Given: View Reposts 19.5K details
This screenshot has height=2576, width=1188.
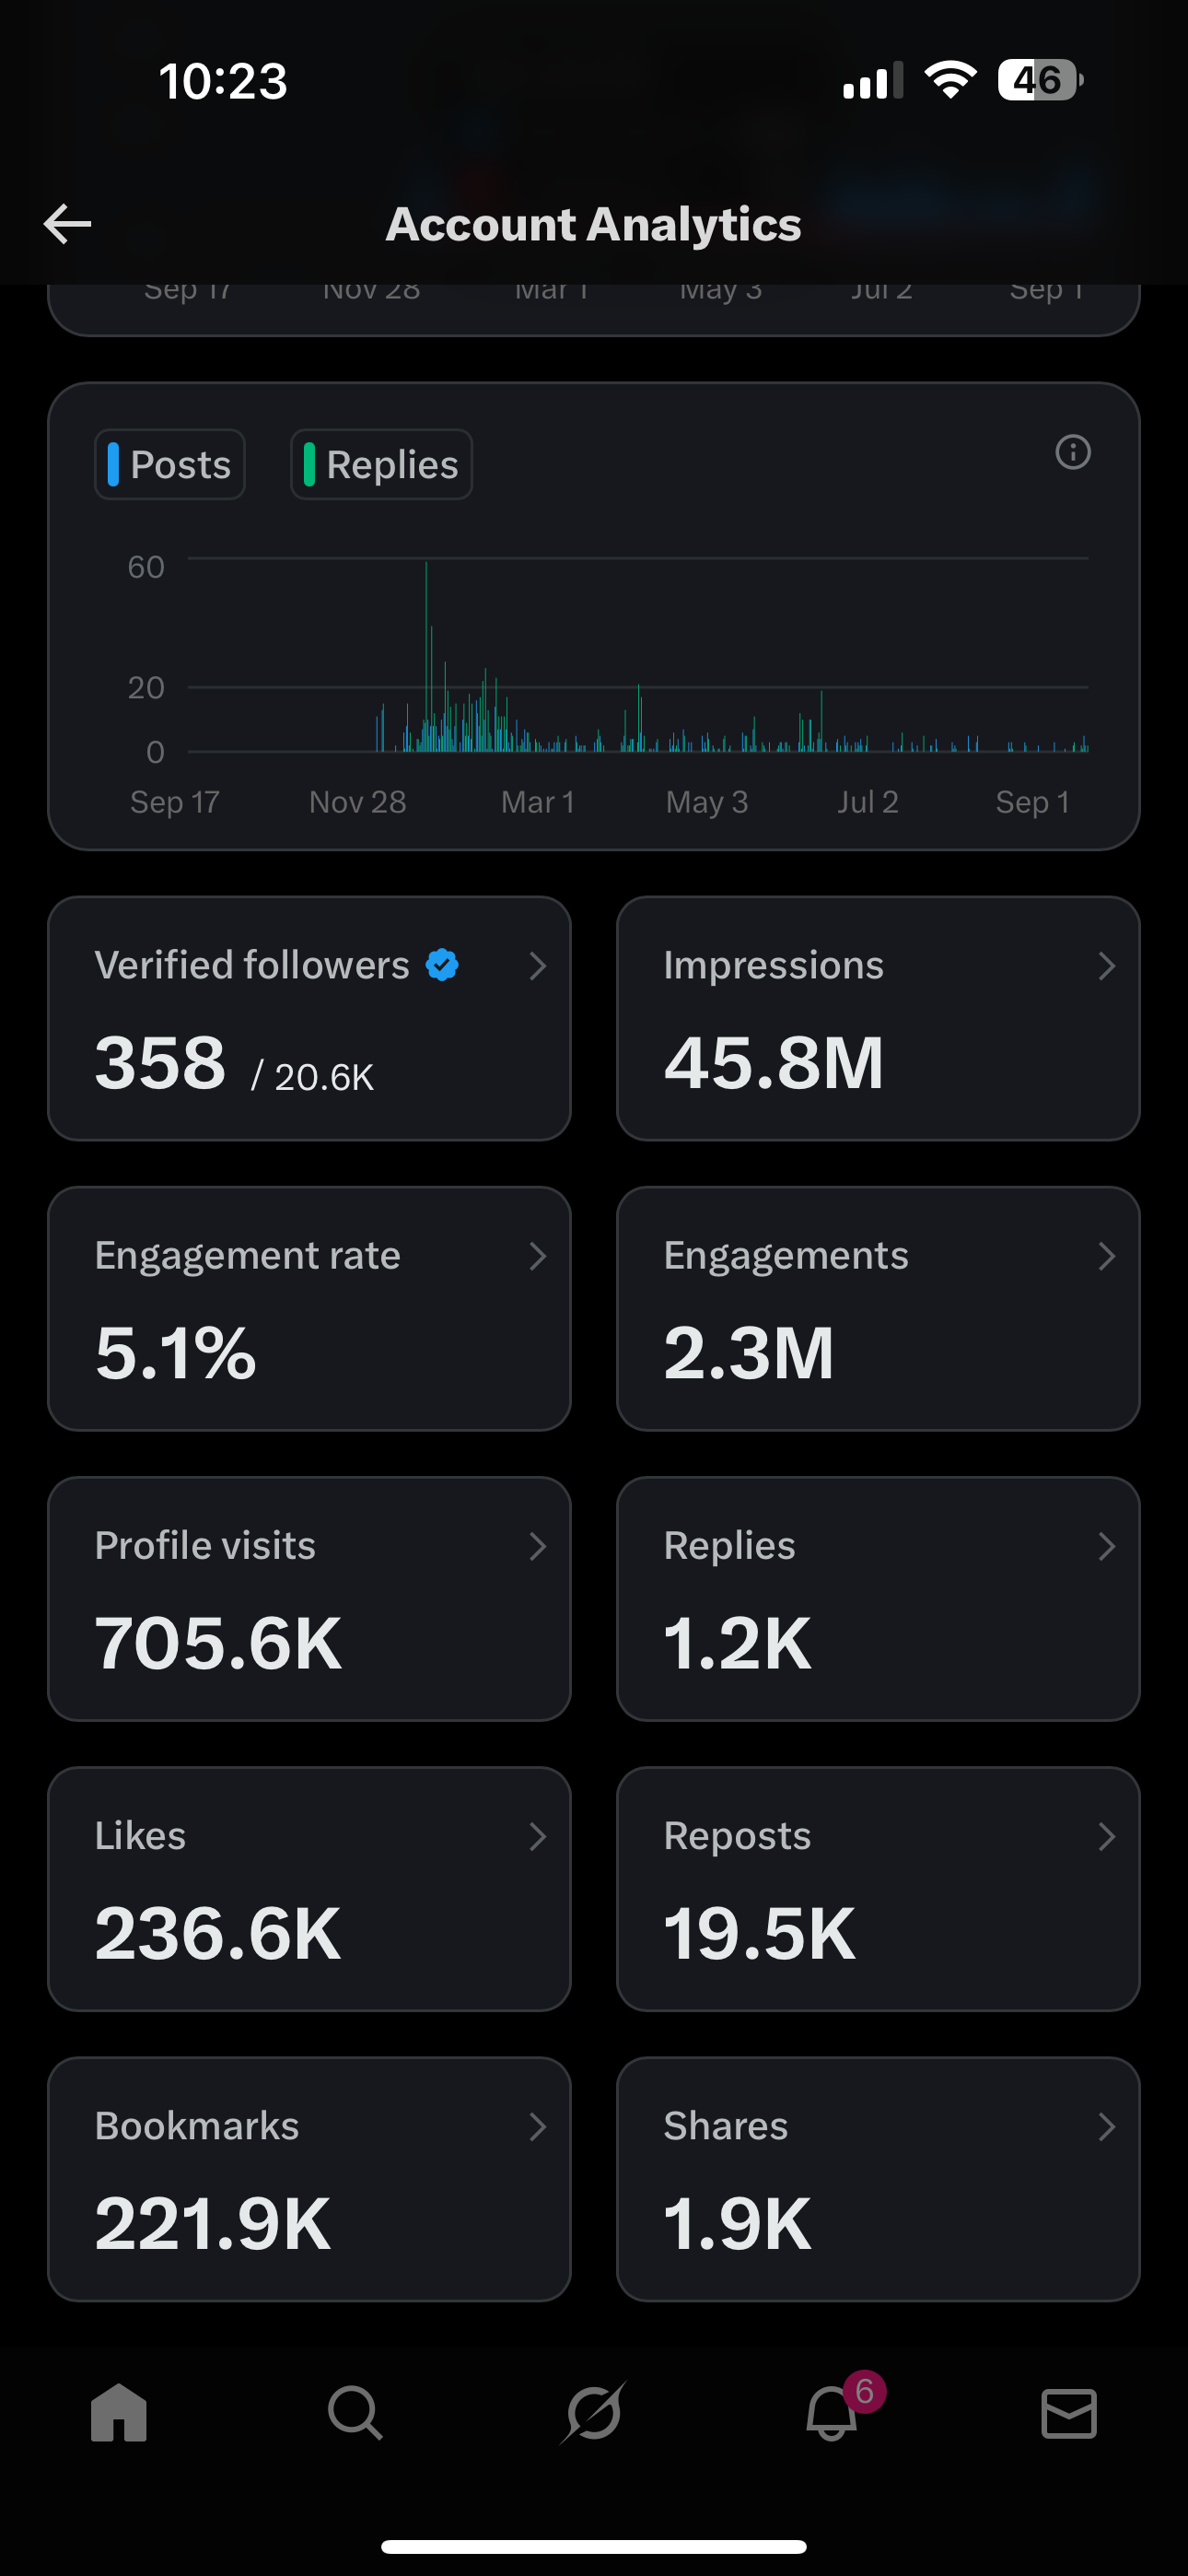Looking at the screenshot, I should (x=878, y=1889).
